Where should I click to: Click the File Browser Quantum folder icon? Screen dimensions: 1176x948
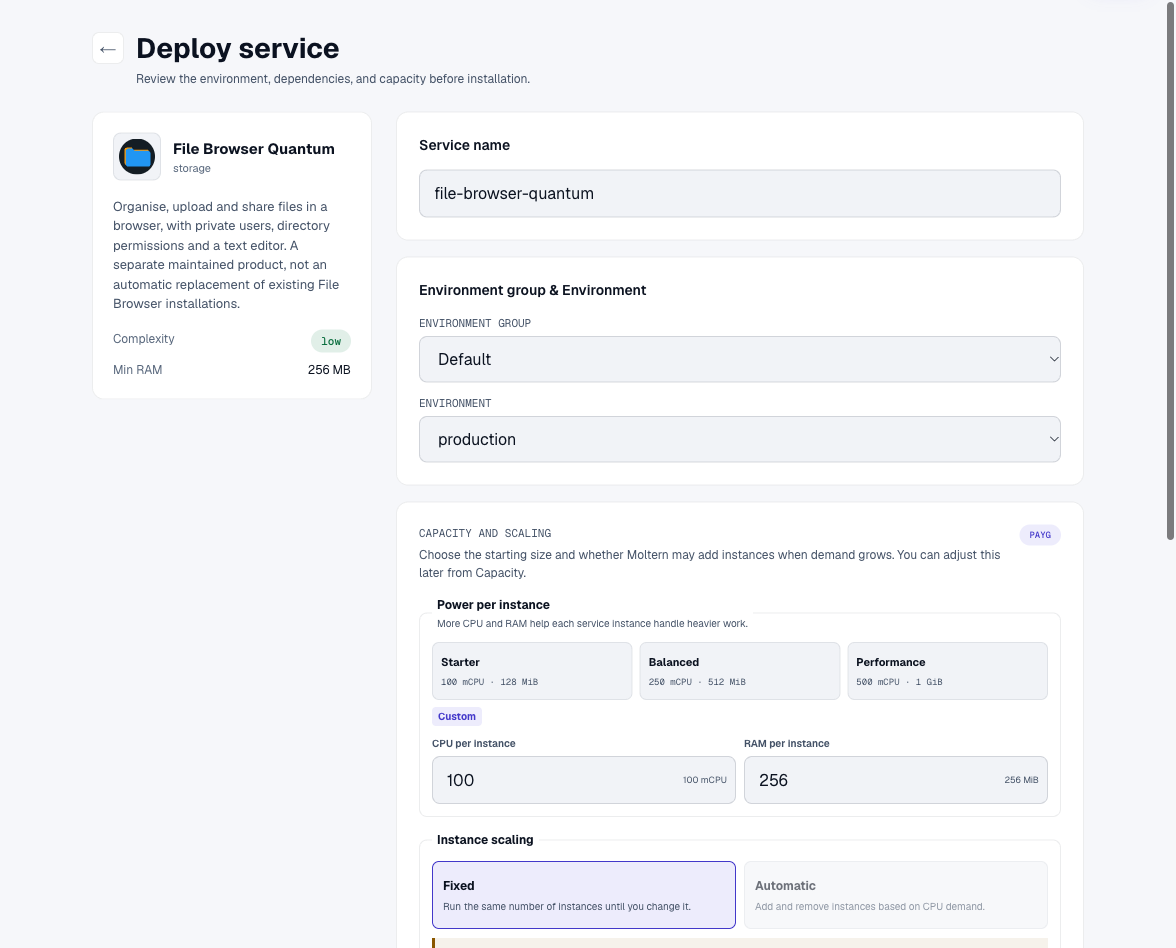(137, 157)
